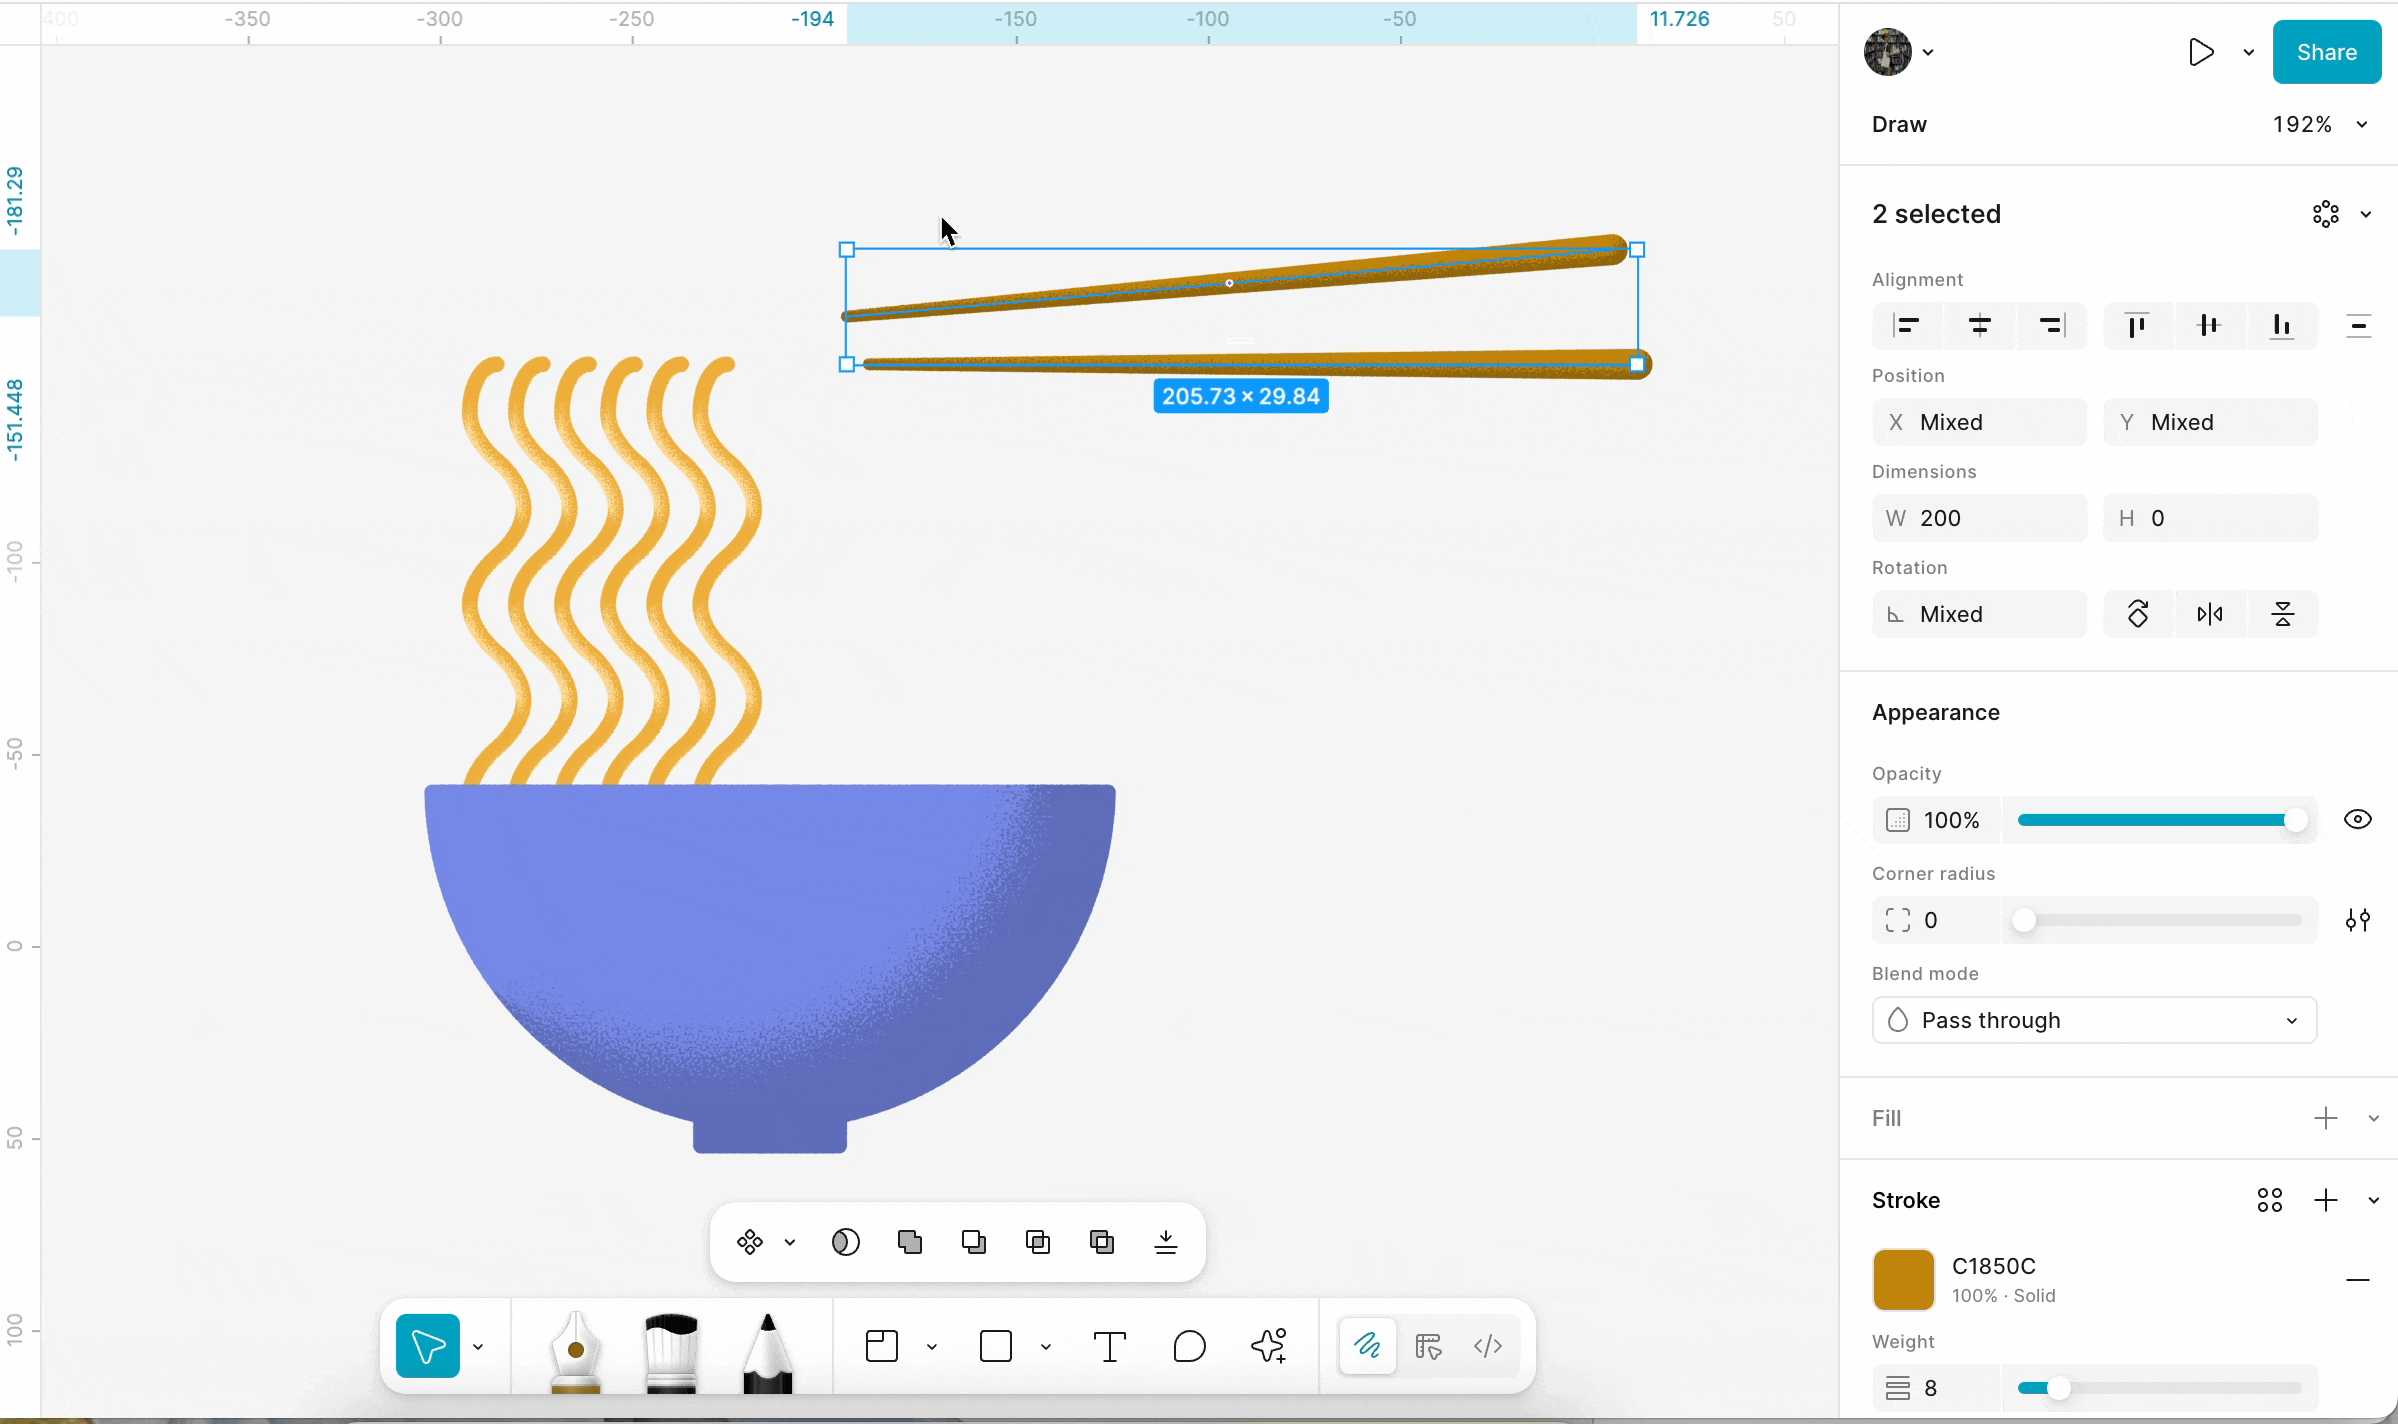Click the C1850C stroke color swatch
Viewport: 2398px width, 1424px height.
click(x=1904, y=1280)
